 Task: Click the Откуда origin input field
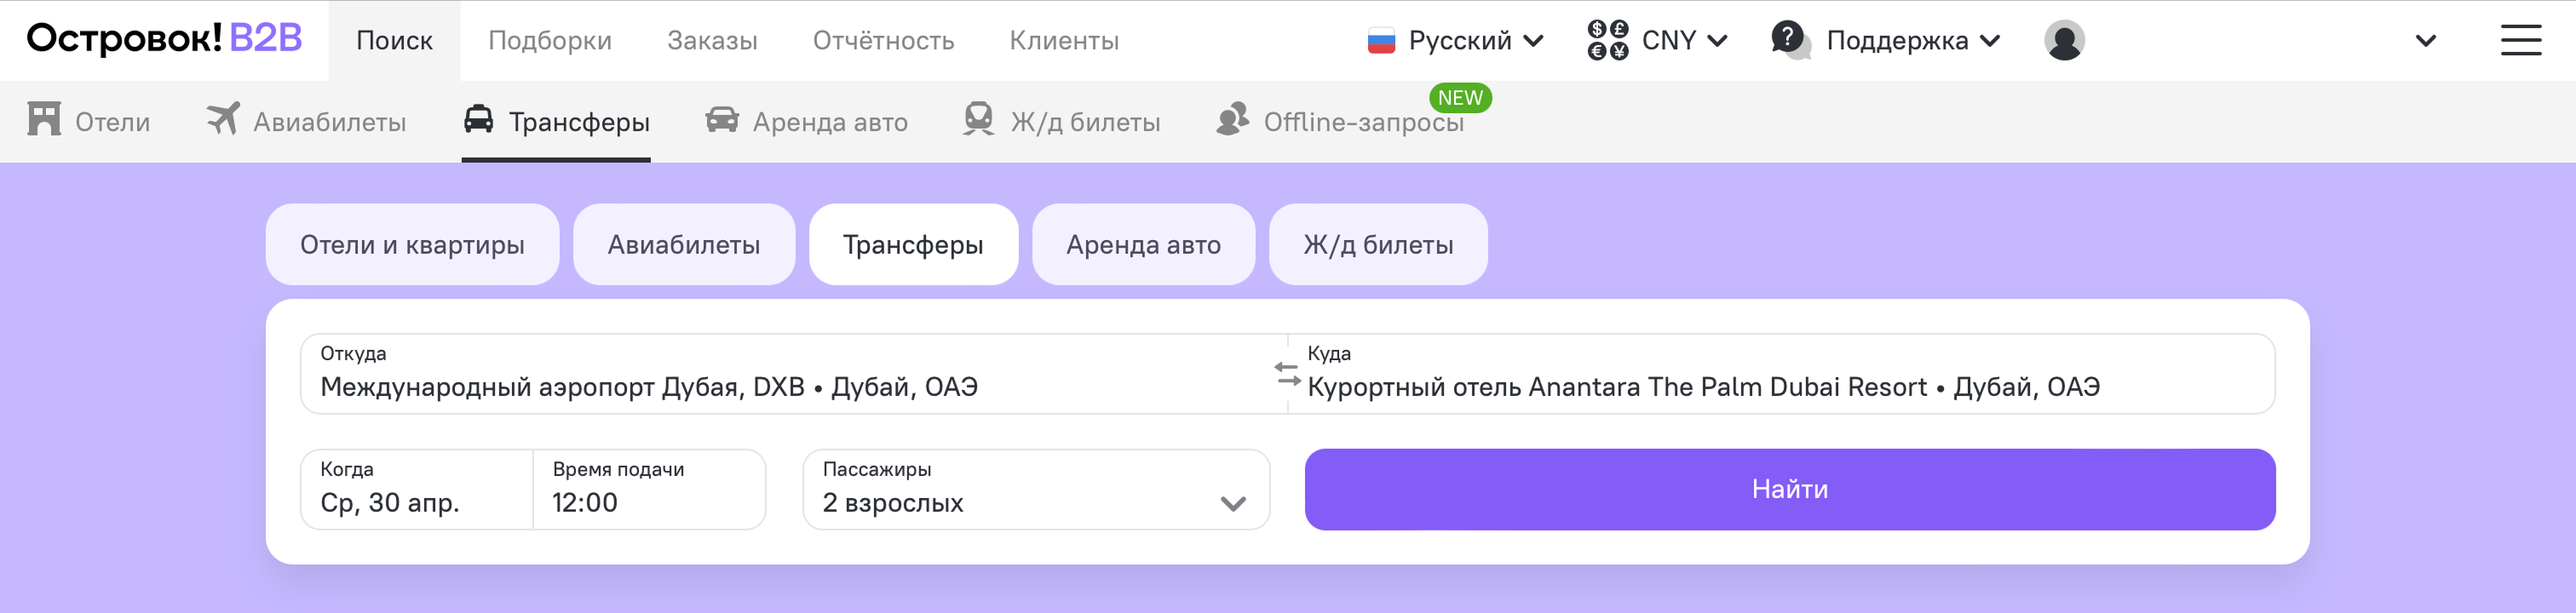pos(780,375)
